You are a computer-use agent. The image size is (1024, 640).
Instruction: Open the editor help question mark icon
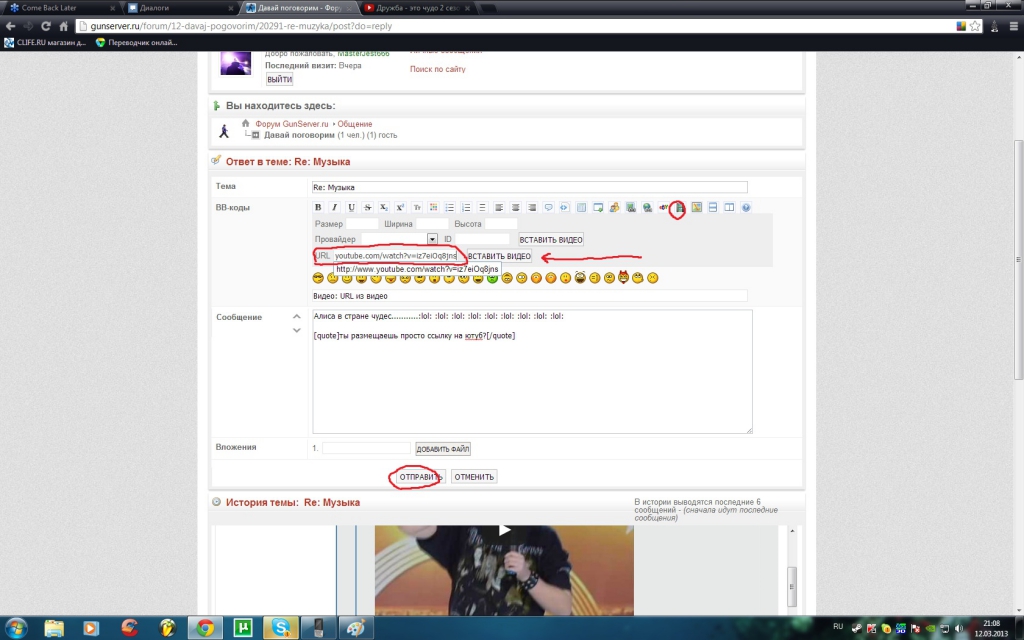[x=746, y=208]
